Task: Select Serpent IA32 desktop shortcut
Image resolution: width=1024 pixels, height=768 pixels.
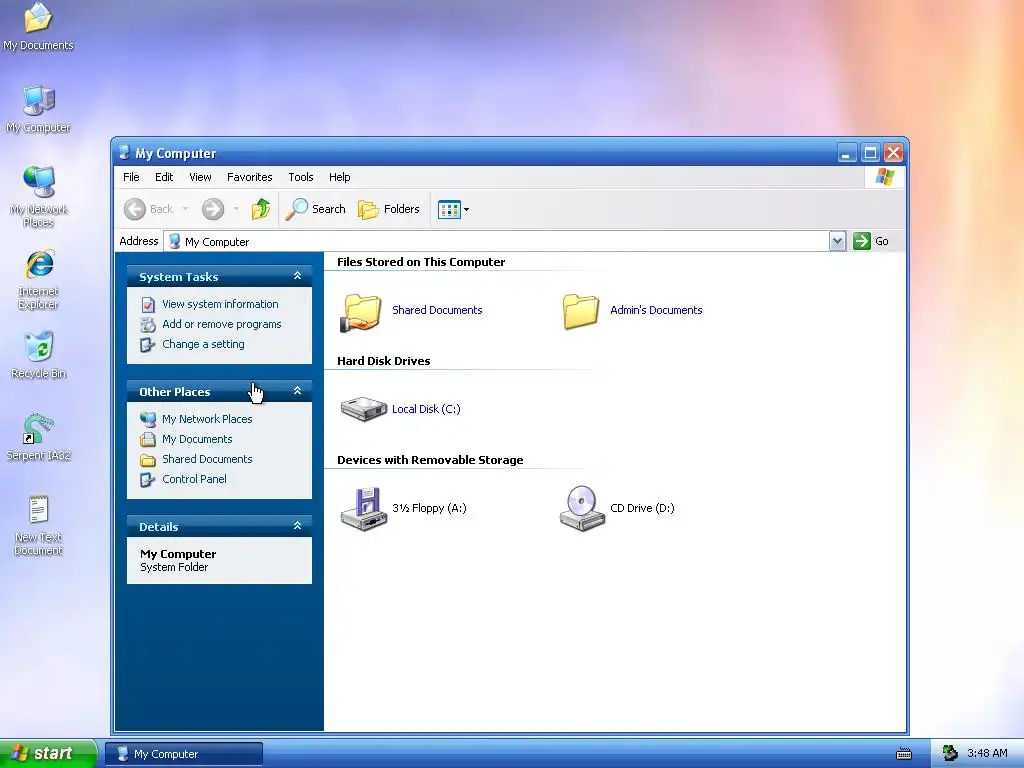Action: click(x=38, y=436)
